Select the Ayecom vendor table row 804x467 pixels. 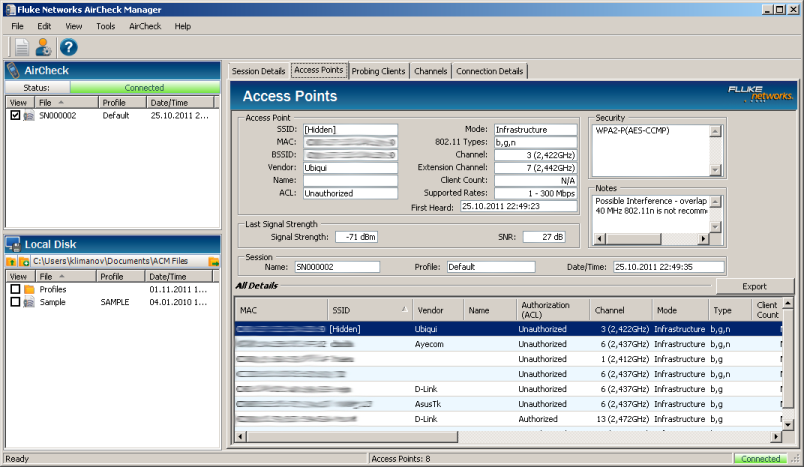pyautogui.click(x=508, y=344)
